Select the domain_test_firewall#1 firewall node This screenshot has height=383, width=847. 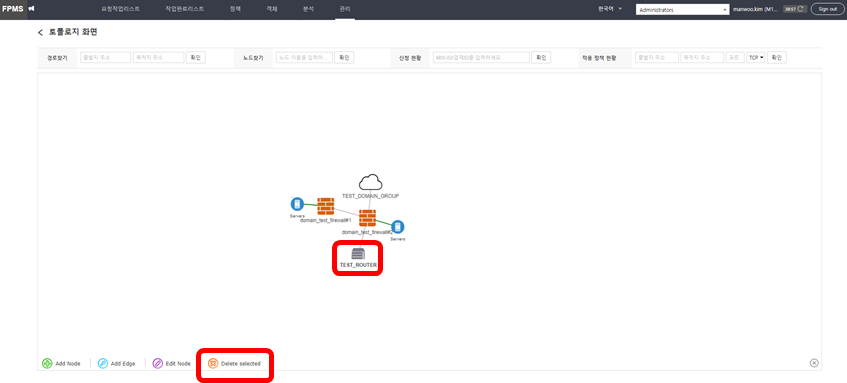[x=325, y=206]
